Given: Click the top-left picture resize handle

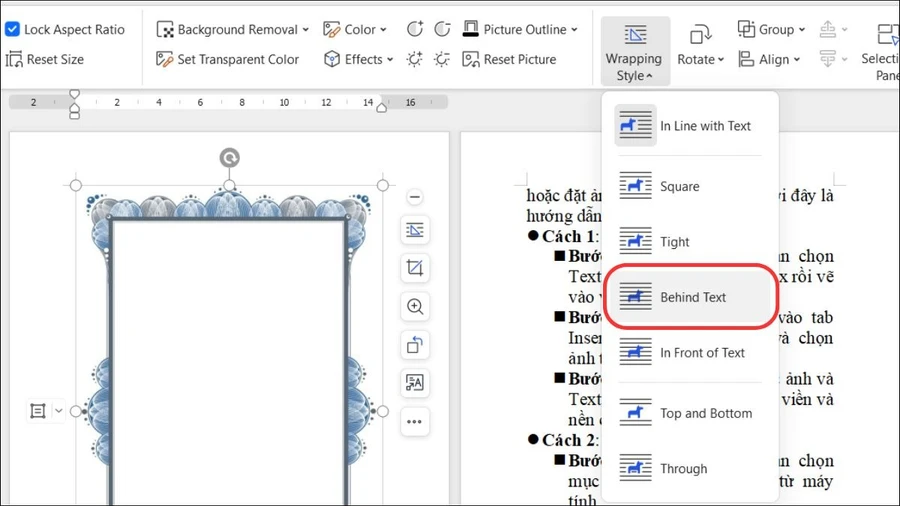Looking at the screenshot, I should pyautogui.click(x=76, y=185).
